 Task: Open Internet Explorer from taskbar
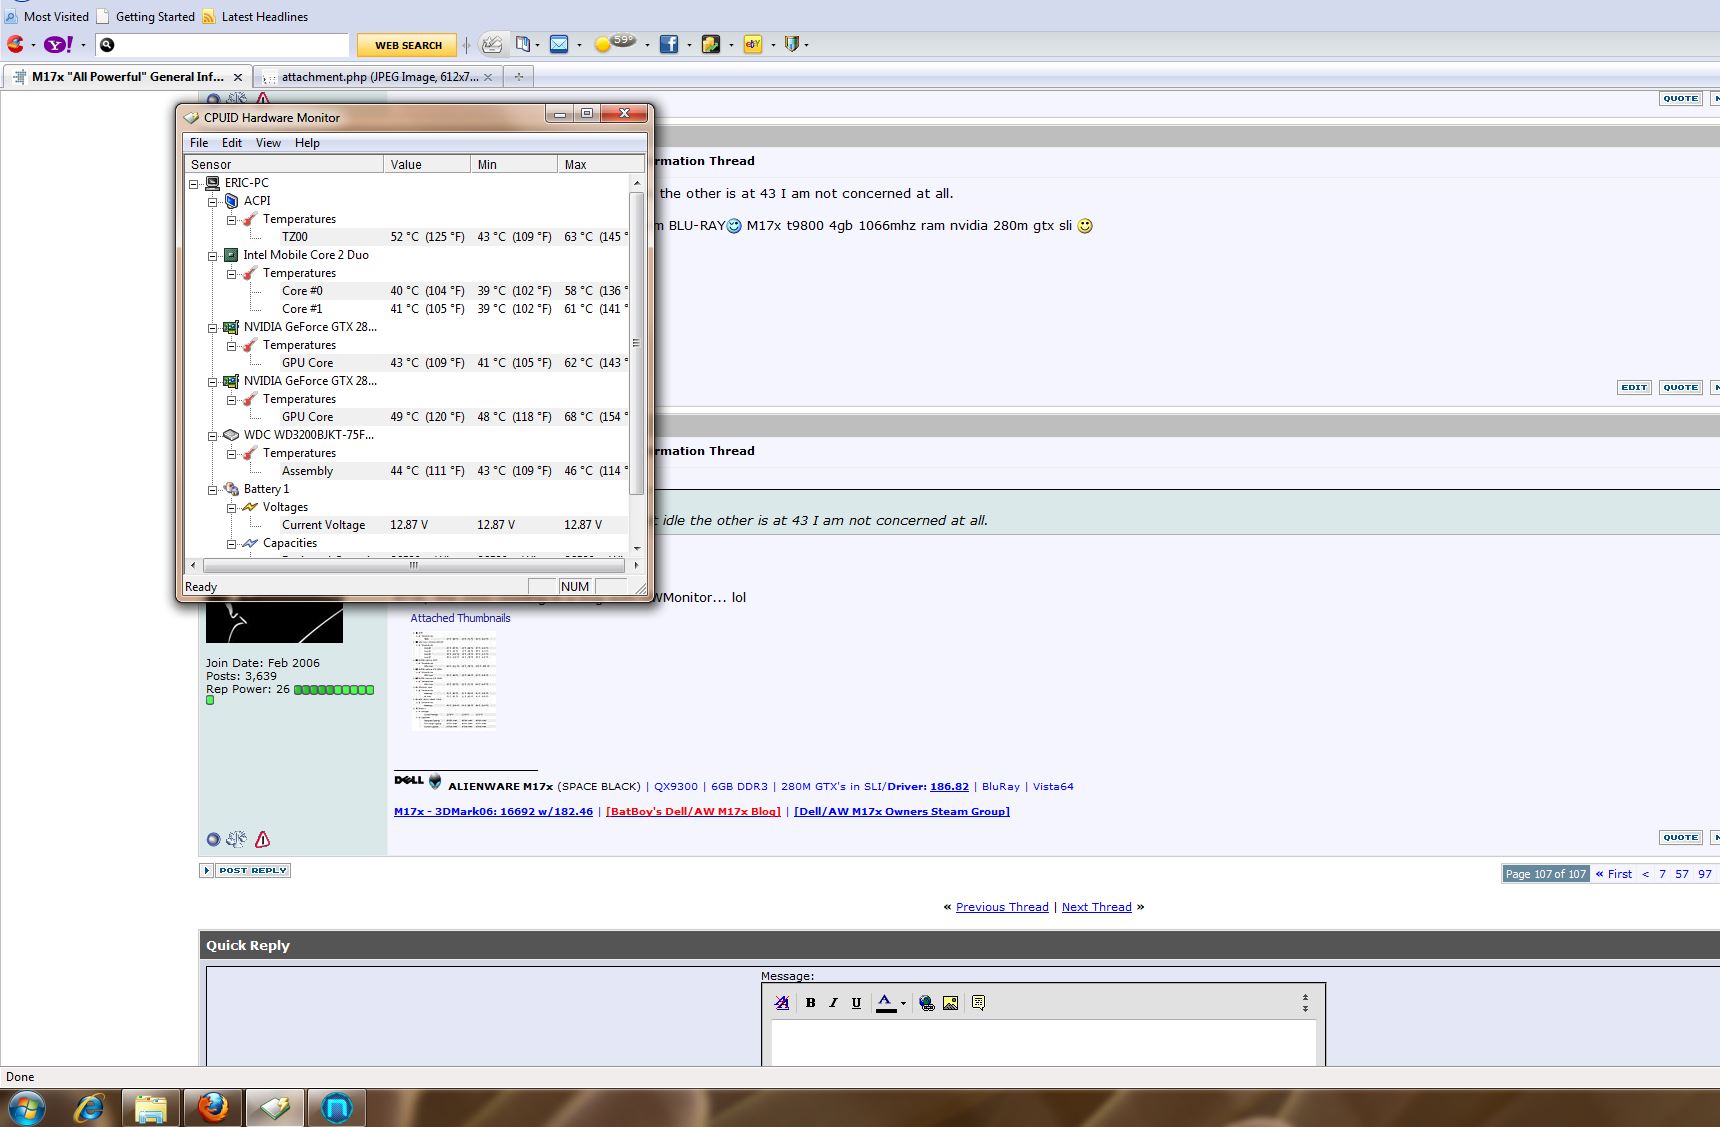(x=90, y=1108)
